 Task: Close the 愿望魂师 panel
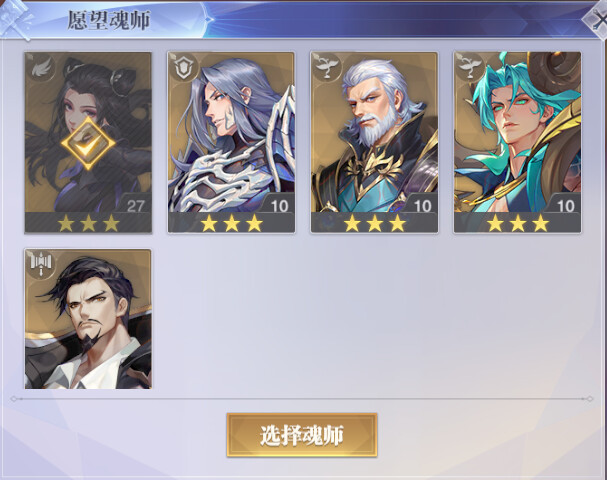tap(596, 19)
